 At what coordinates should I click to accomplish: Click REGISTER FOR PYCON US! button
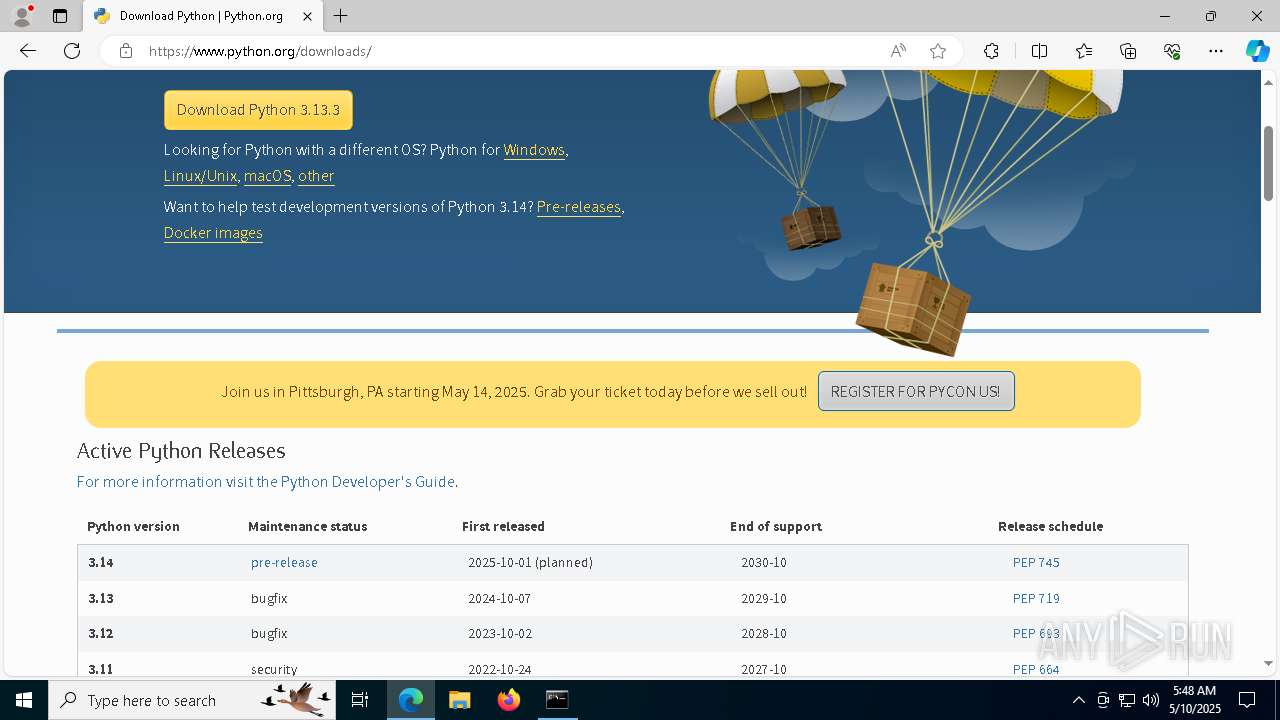pyautogui.click(x=916, y=391)
